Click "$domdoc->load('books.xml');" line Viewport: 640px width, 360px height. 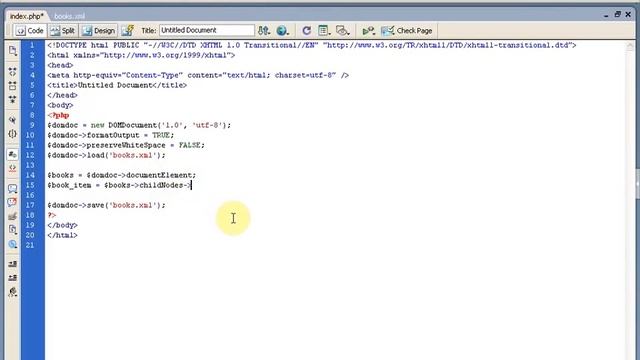tap(107, 156)
